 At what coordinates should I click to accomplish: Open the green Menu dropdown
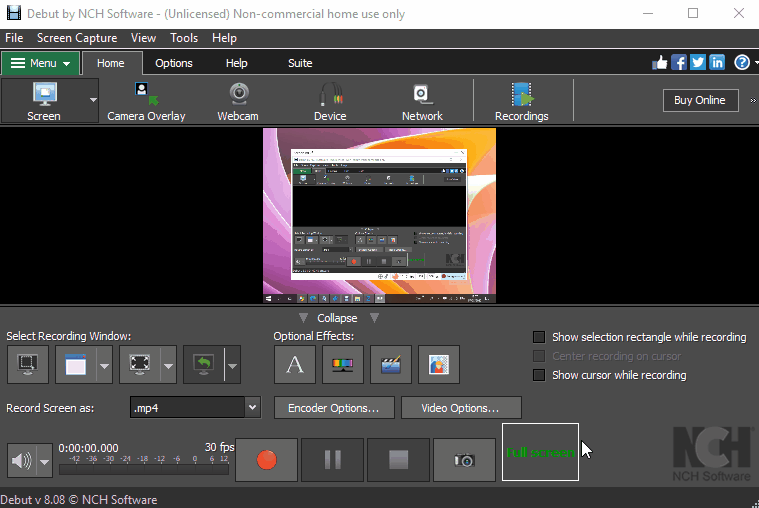click(x=41, y=63)
